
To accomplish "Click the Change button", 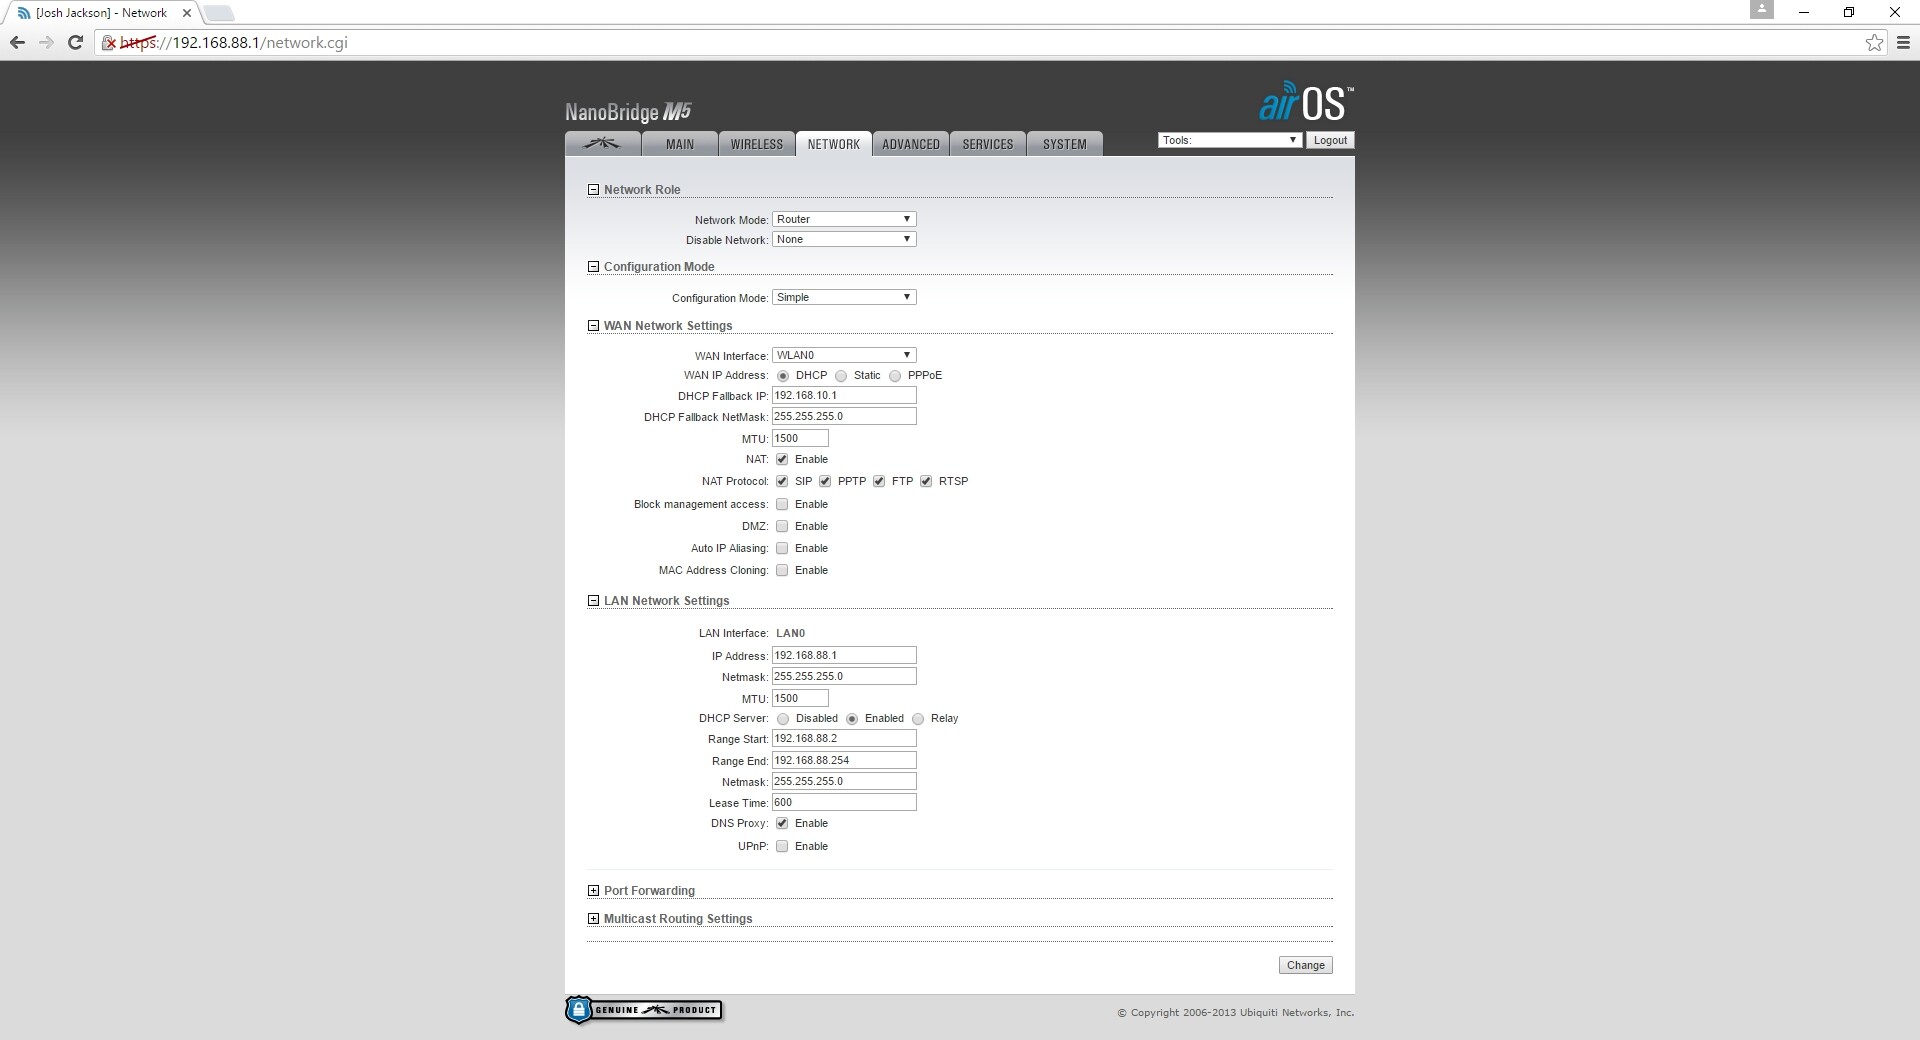I will pos(1304,965).
